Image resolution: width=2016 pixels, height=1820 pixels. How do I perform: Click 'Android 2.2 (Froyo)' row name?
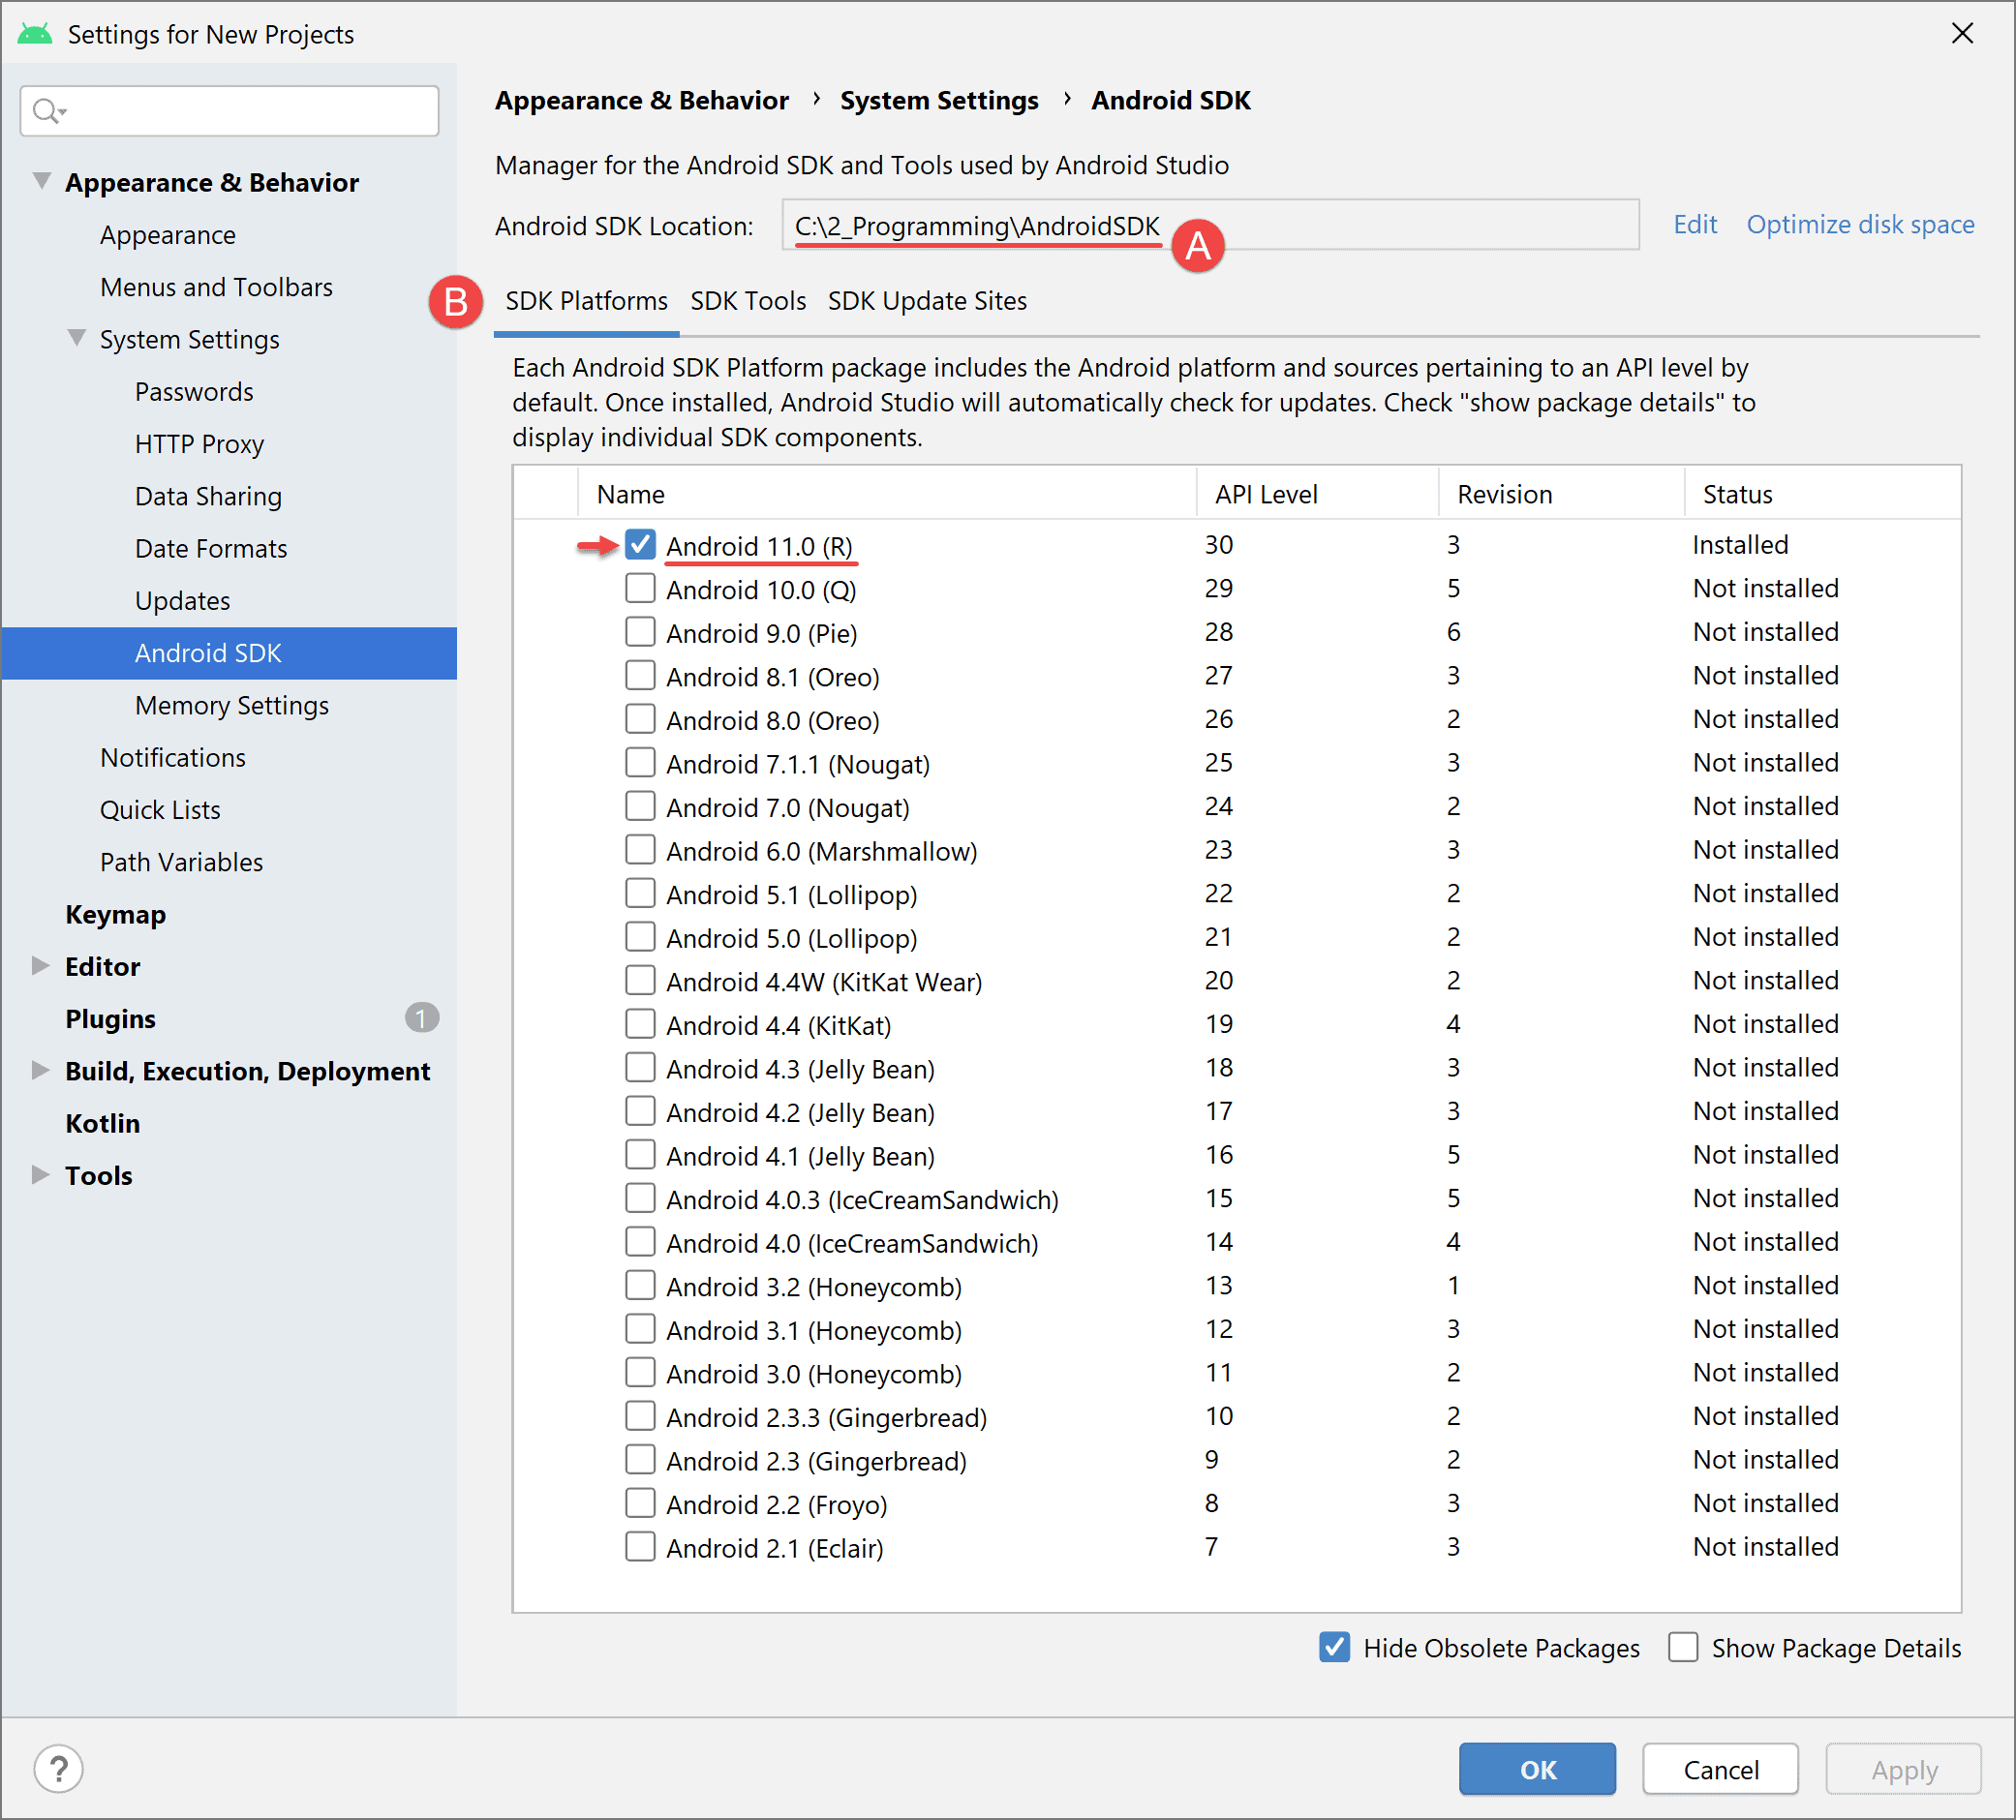coord(777,1504)
